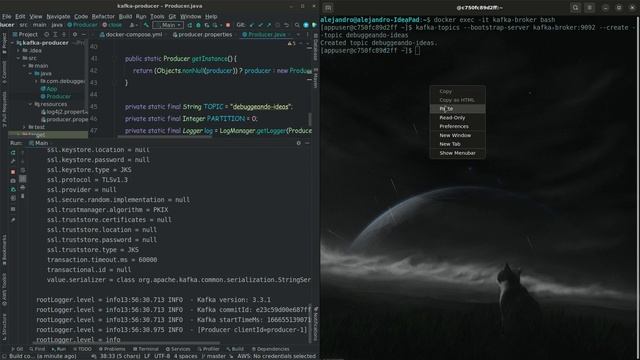
Task: Click the new tab icon in terminal titlebar
Action: (x=328, y=8)
